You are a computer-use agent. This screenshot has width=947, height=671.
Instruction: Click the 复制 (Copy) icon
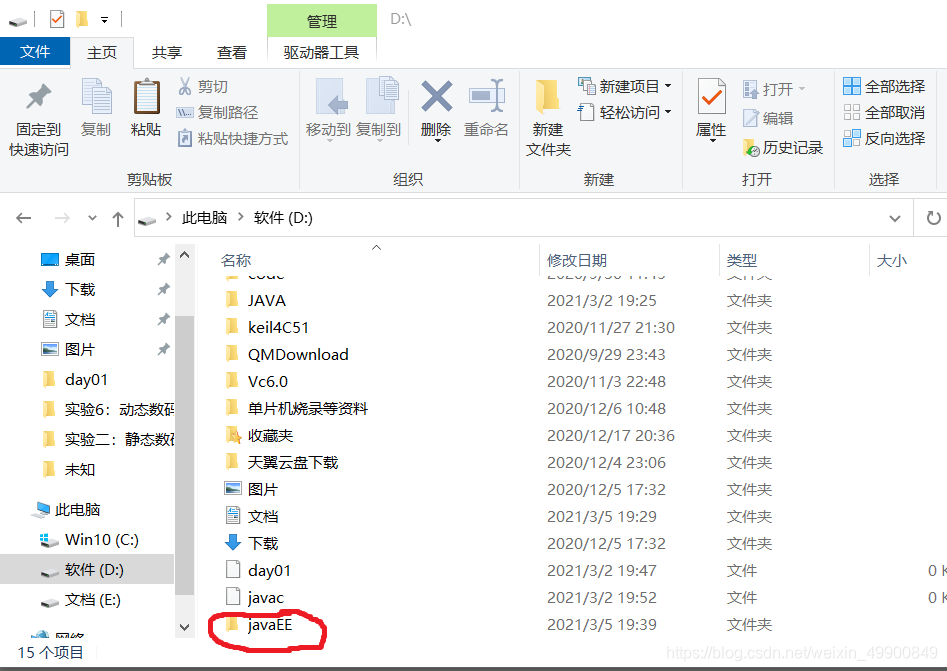tap(96, 110)
